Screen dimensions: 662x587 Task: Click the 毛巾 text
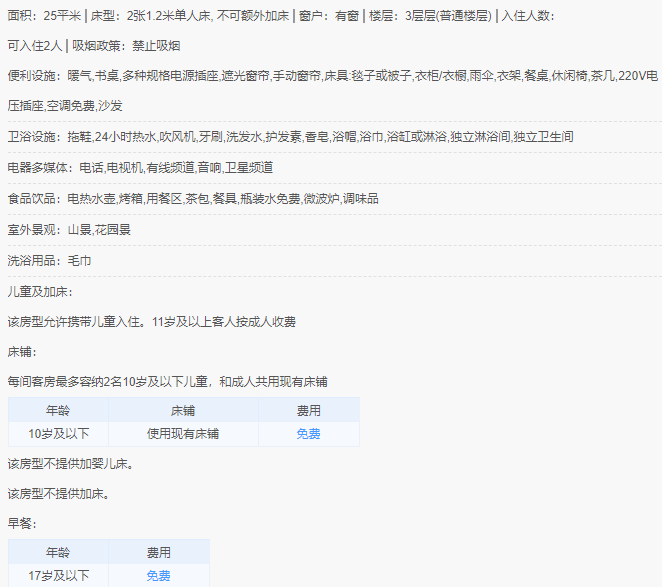coord(79,261)
